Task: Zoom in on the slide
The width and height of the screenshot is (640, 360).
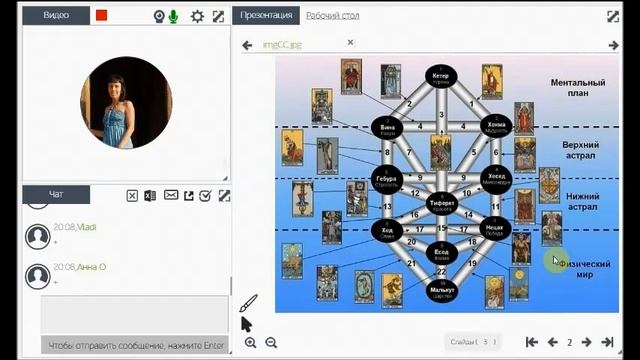Action: pyautogui.click(x=251, y=342)
